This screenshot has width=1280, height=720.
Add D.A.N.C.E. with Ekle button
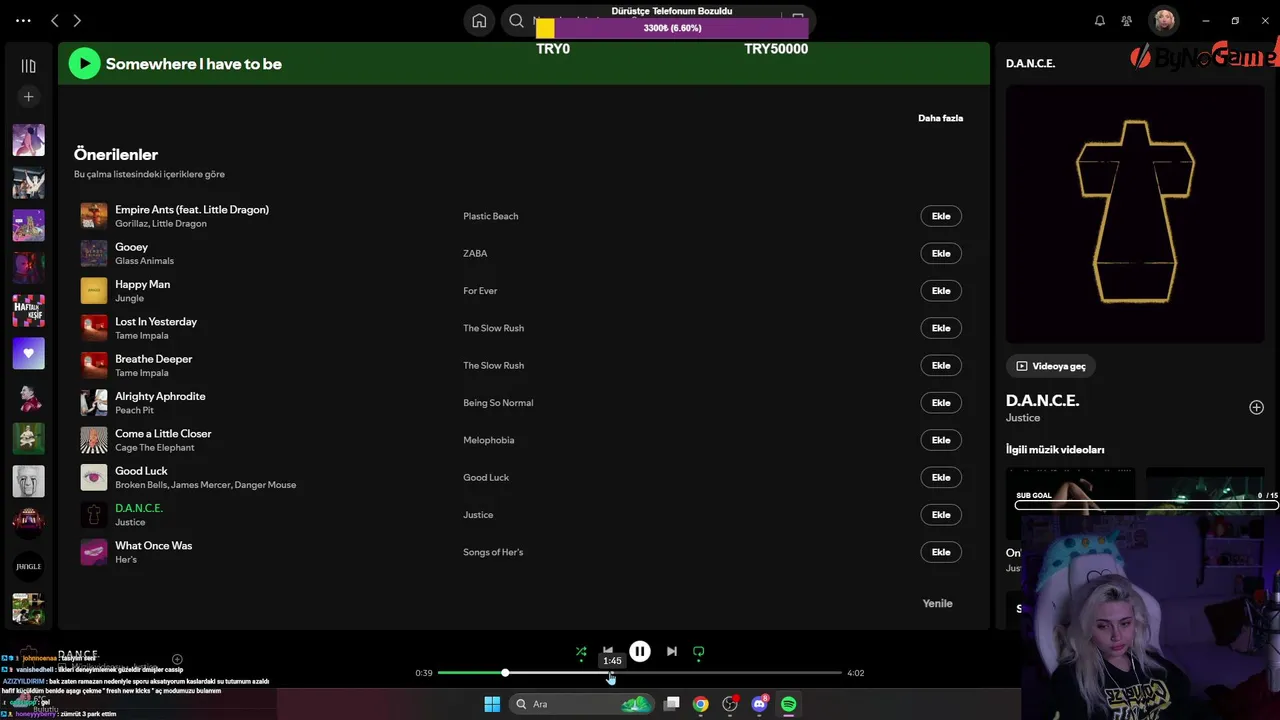(x=941, y=515)
